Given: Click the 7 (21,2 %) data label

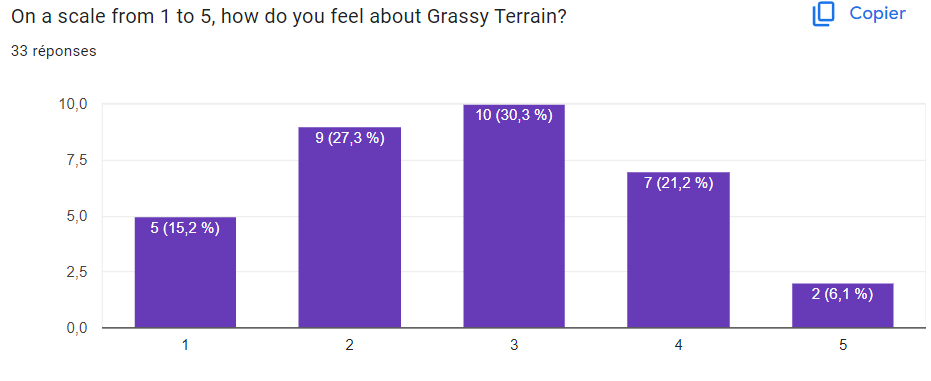Looking at the screenshot, I should click(678, 183).
